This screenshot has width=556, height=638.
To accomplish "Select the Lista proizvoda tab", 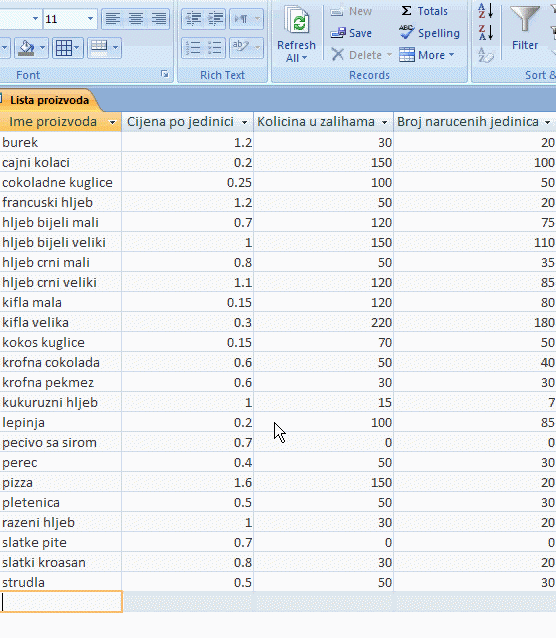I will (49, 100).
